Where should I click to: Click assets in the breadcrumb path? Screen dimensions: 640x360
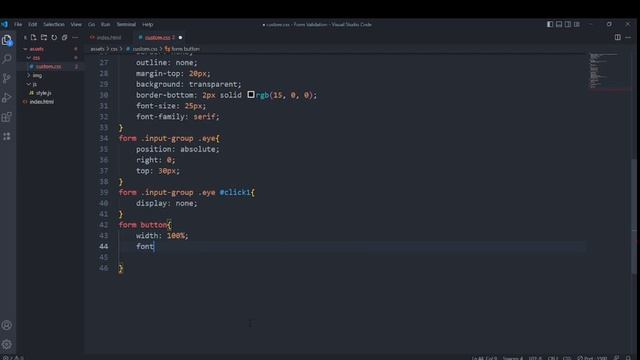pyautogui.click(x=97, y=49)
